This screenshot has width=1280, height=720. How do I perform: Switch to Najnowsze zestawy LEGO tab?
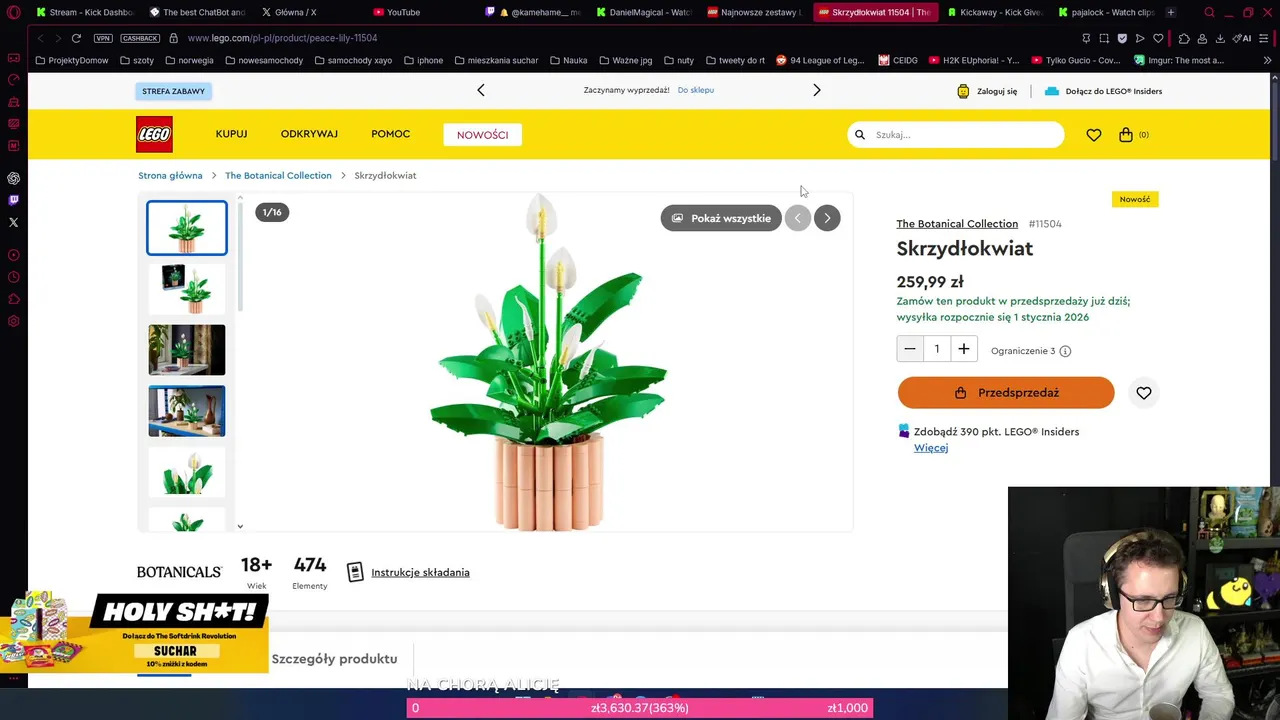(756, 12)
